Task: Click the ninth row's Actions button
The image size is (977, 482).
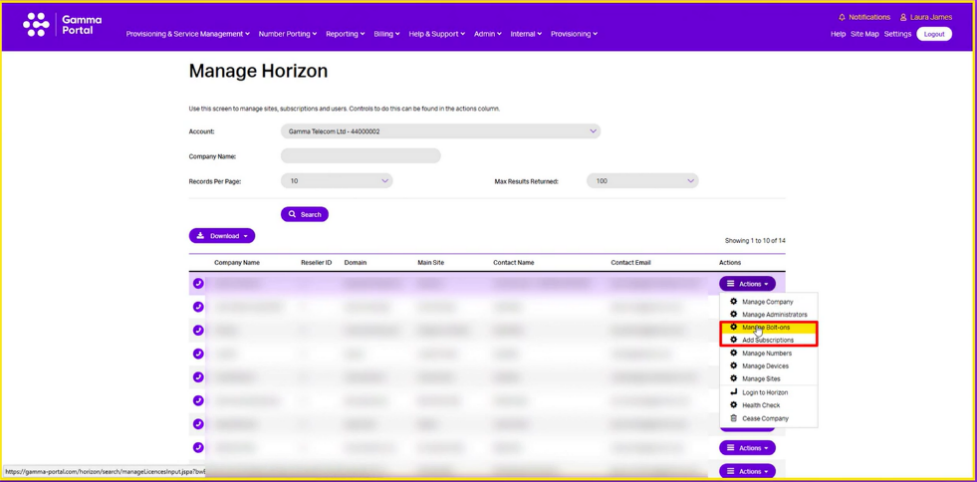Action: pos(747,471)
